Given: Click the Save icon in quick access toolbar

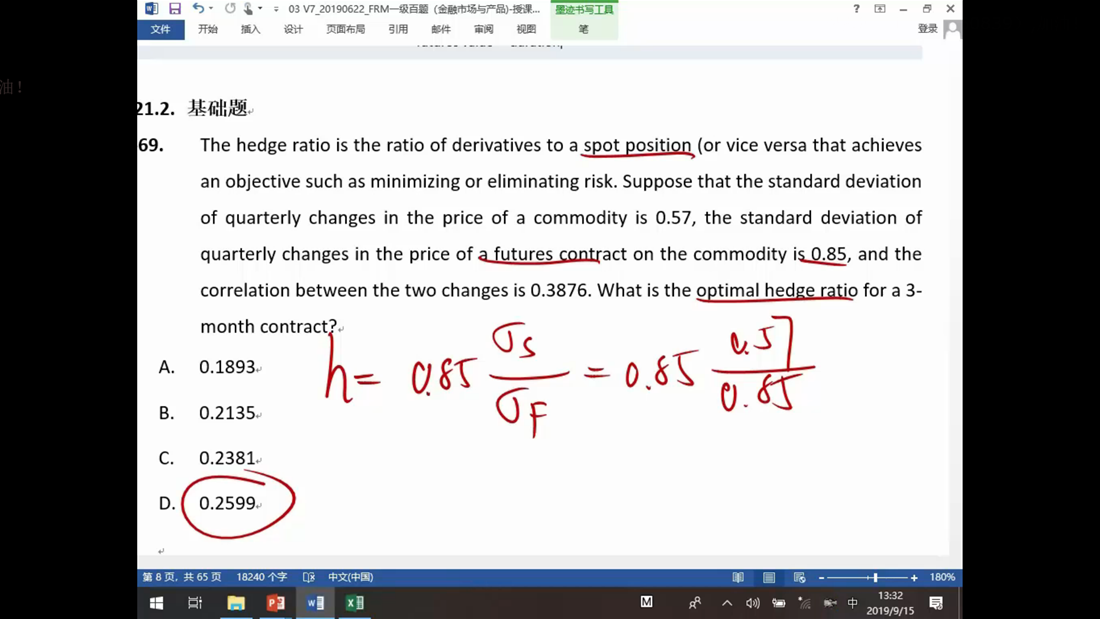Looking at the screenshot, I should 174,9.
